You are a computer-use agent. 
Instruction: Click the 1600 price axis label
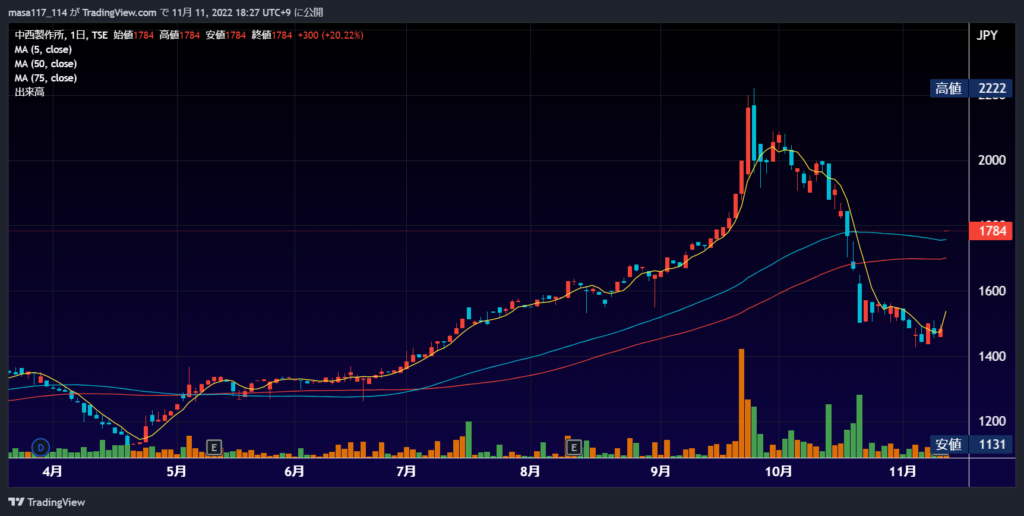pos(991,291)
